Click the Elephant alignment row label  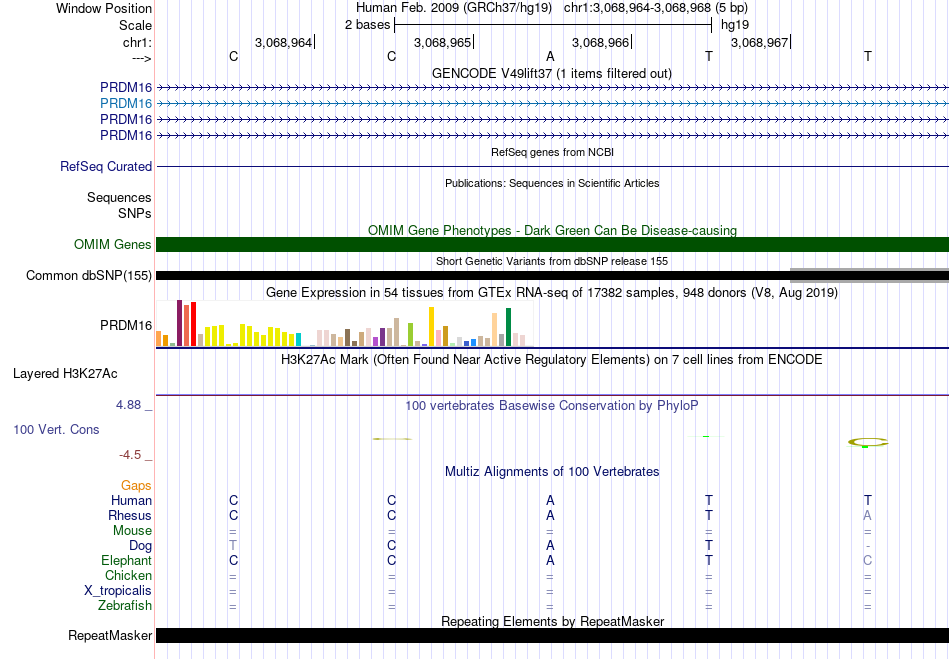(127, 560)
